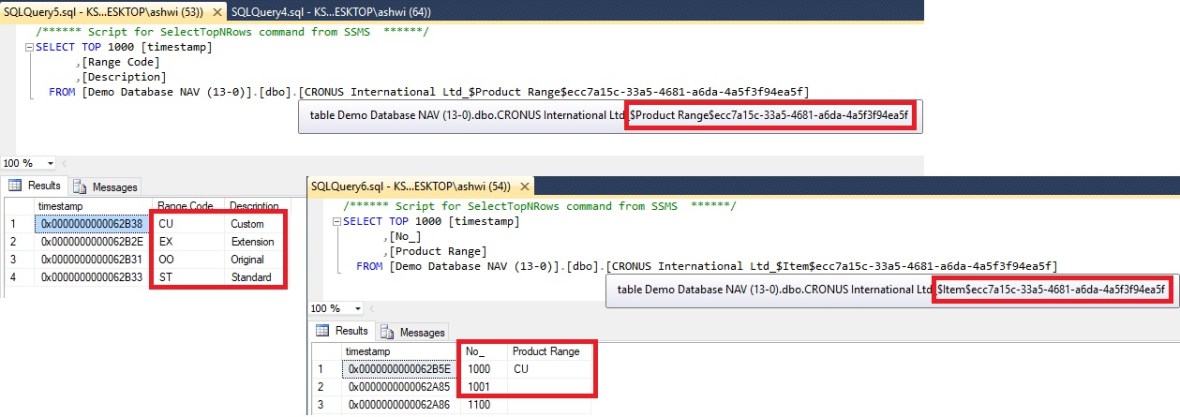Click the Product Range column header
The image size is (1180, 417).
tap(545, 351)
